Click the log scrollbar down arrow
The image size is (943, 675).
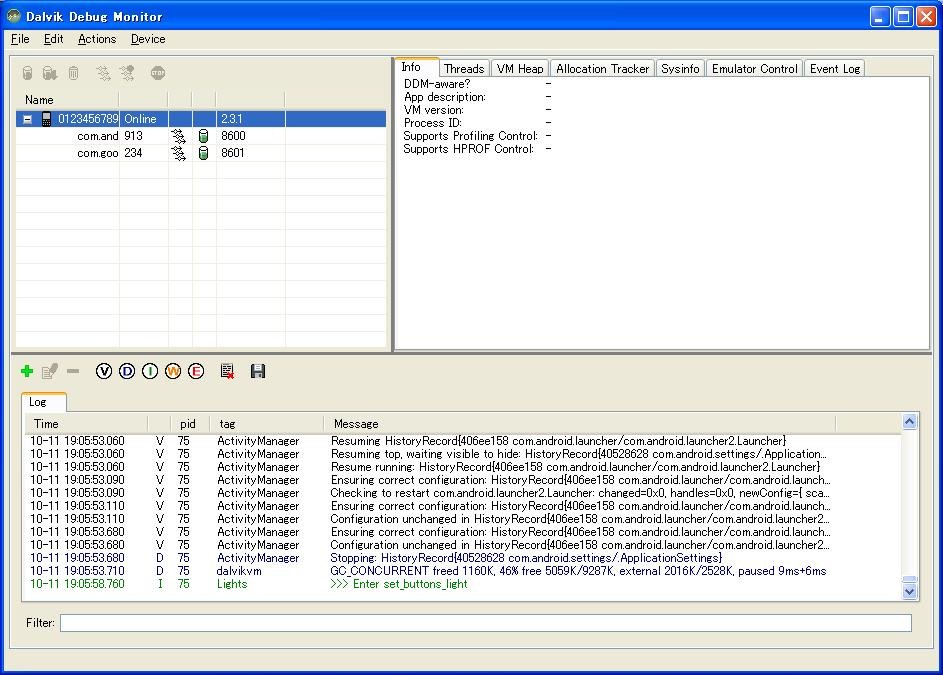click(909, 591)
